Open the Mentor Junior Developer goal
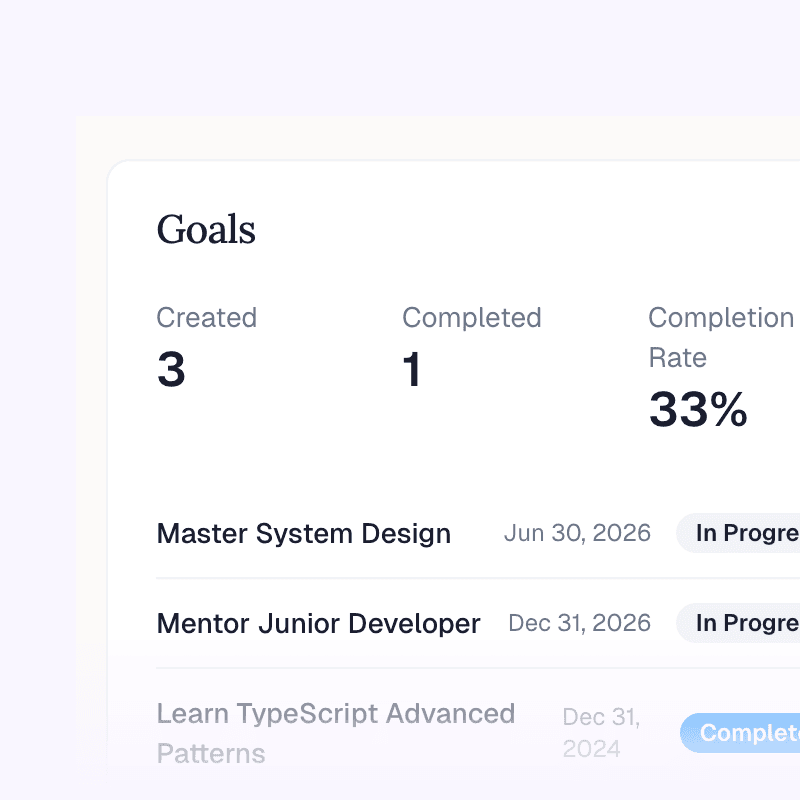 318,624
